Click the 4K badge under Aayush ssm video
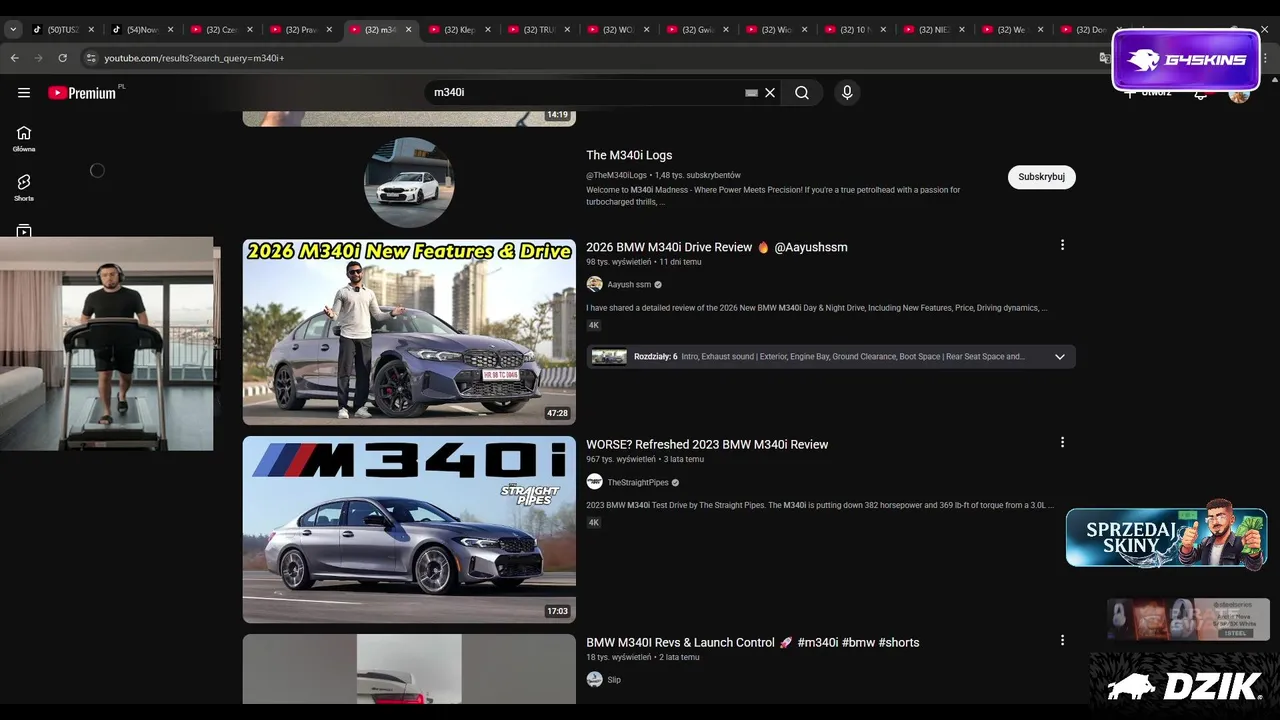Image resolution: width=1280 pixels, height=720 pixels. 594,325
